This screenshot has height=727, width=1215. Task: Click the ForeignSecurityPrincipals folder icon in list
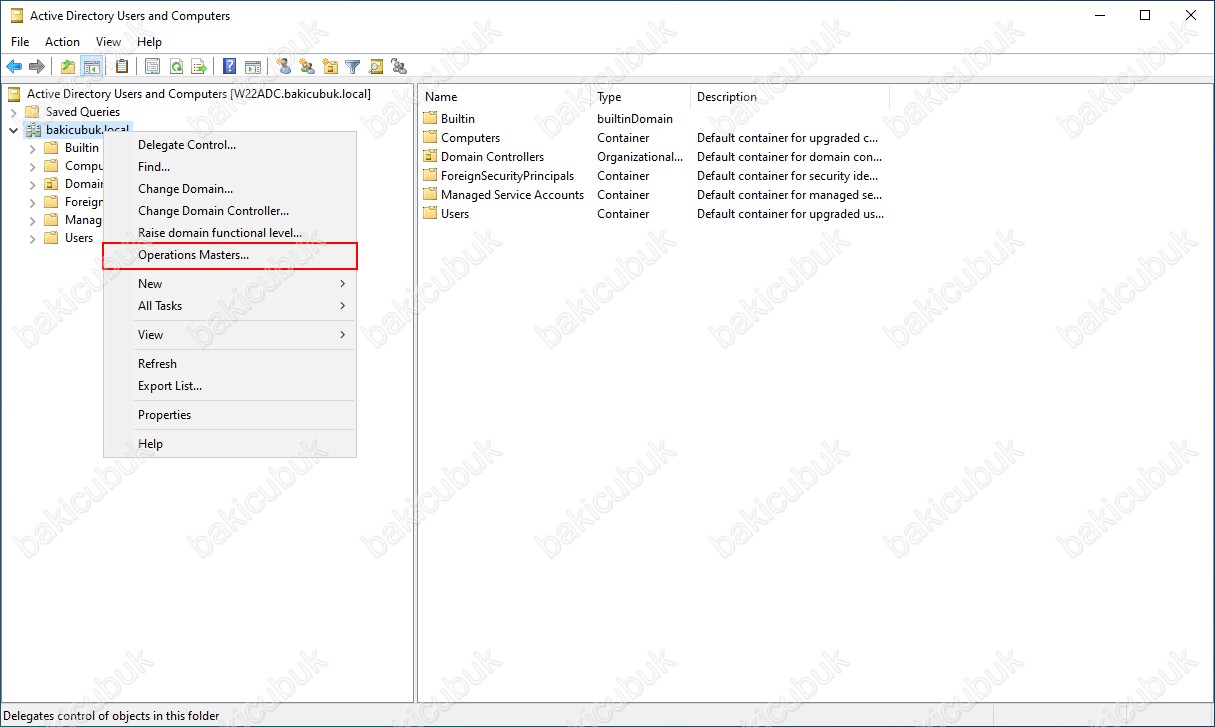point(430,176)
